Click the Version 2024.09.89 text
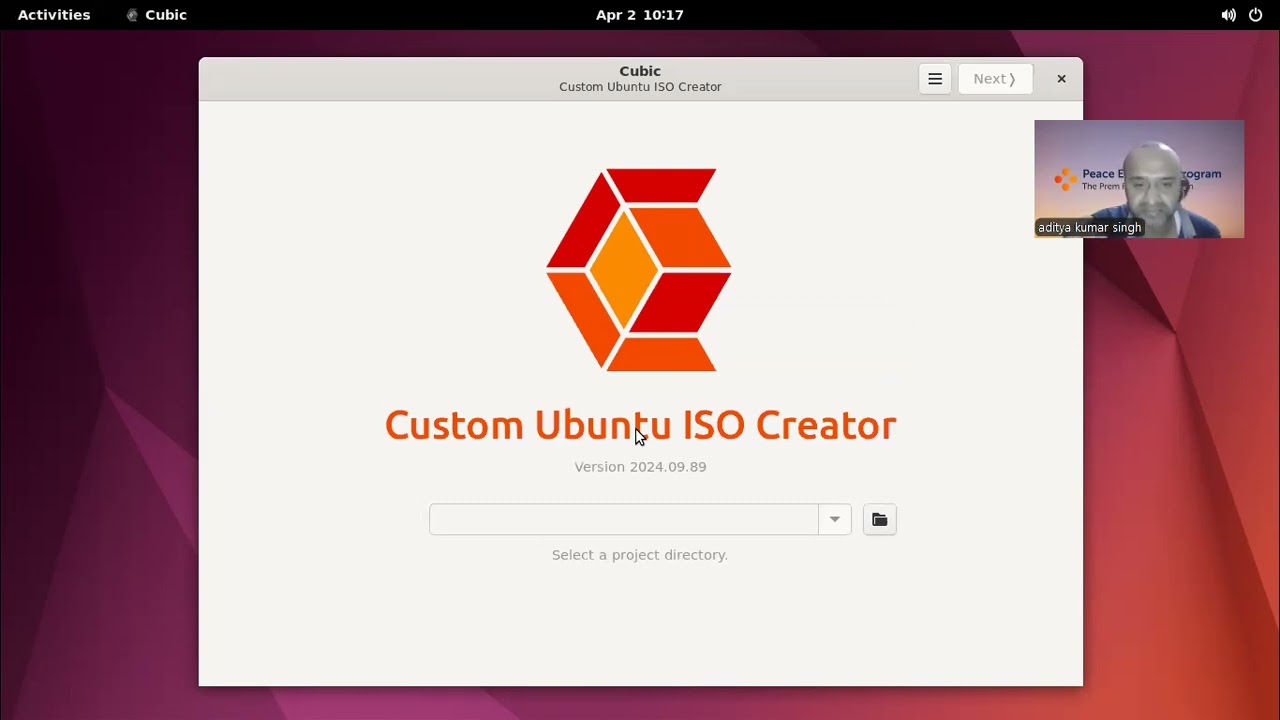Image resolution: width=1280 pixels, height=720 pixels. (640, 467)
